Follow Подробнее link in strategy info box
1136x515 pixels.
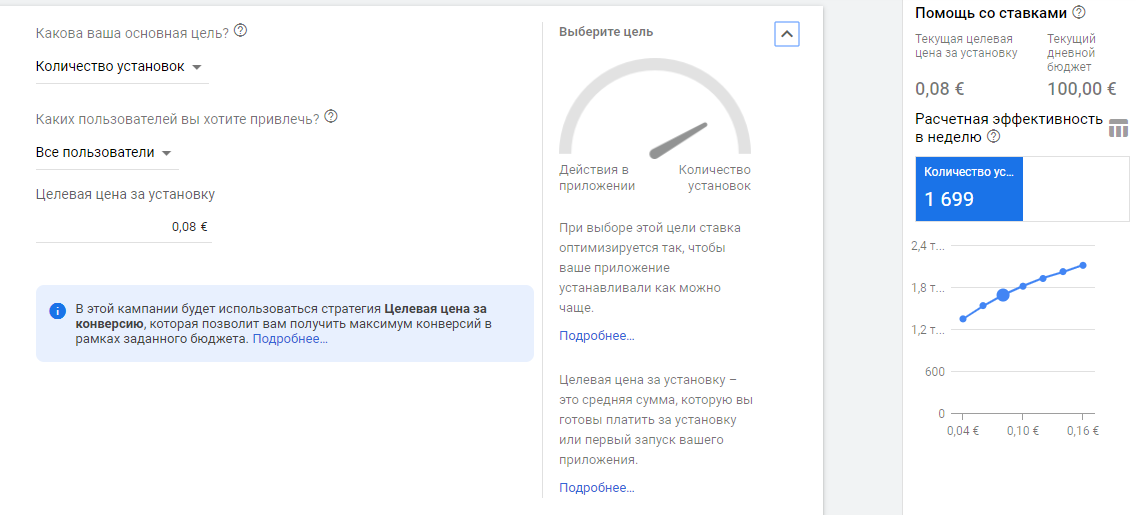coord(290,338)
